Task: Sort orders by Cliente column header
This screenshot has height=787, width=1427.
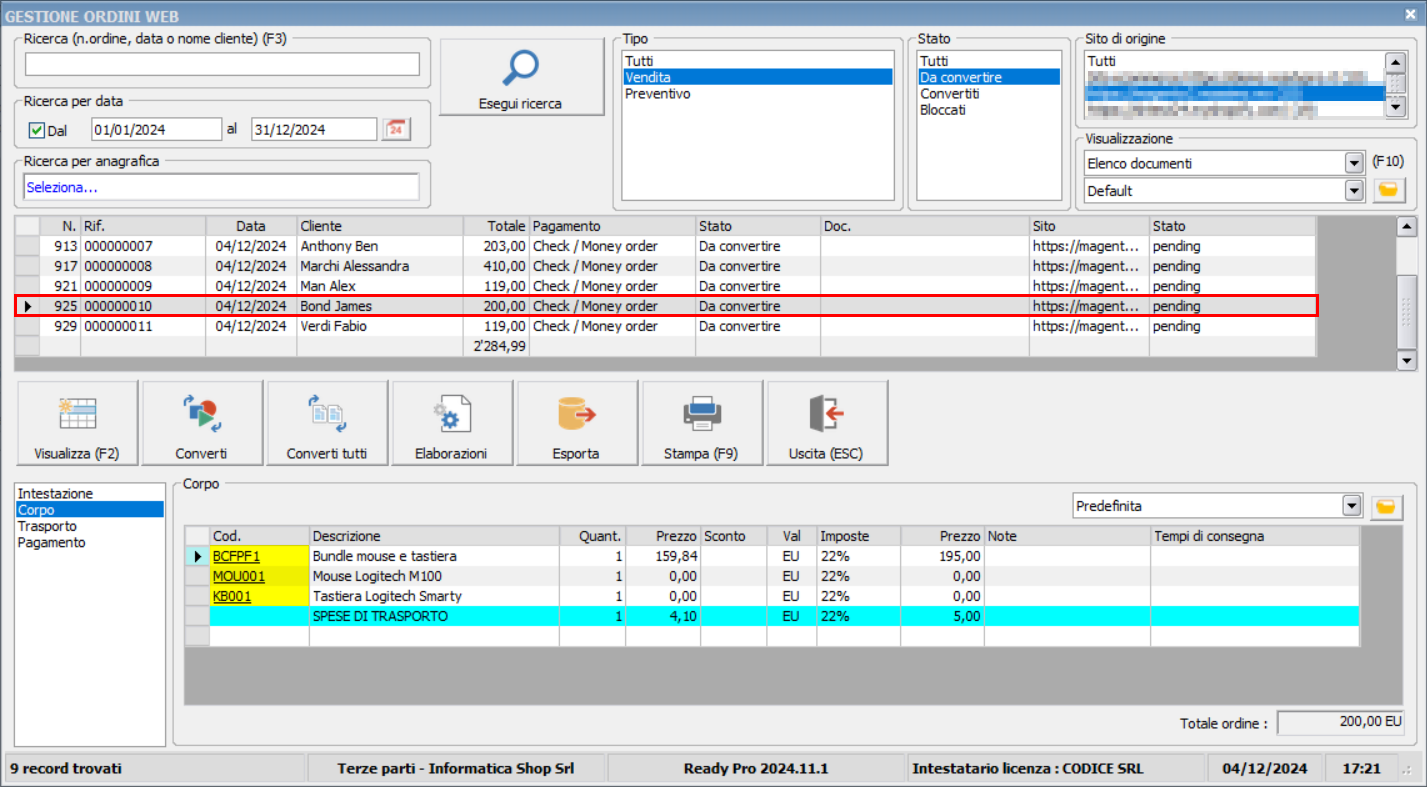Action: (x=380, y=226)
